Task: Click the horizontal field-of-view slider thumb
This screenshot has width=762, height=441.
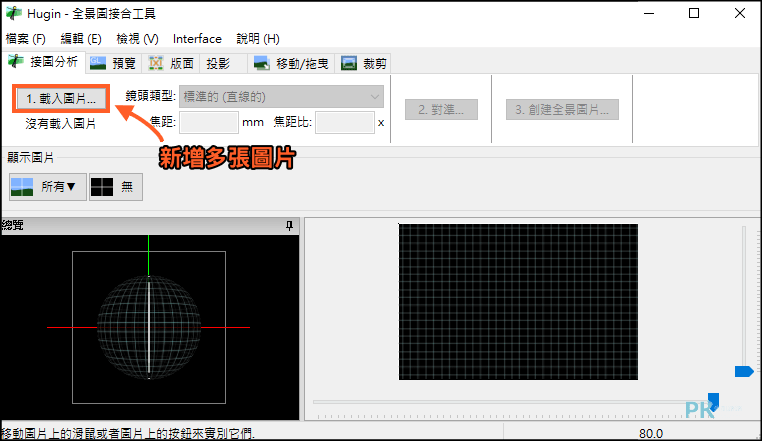Action: [x=713, y=401]
